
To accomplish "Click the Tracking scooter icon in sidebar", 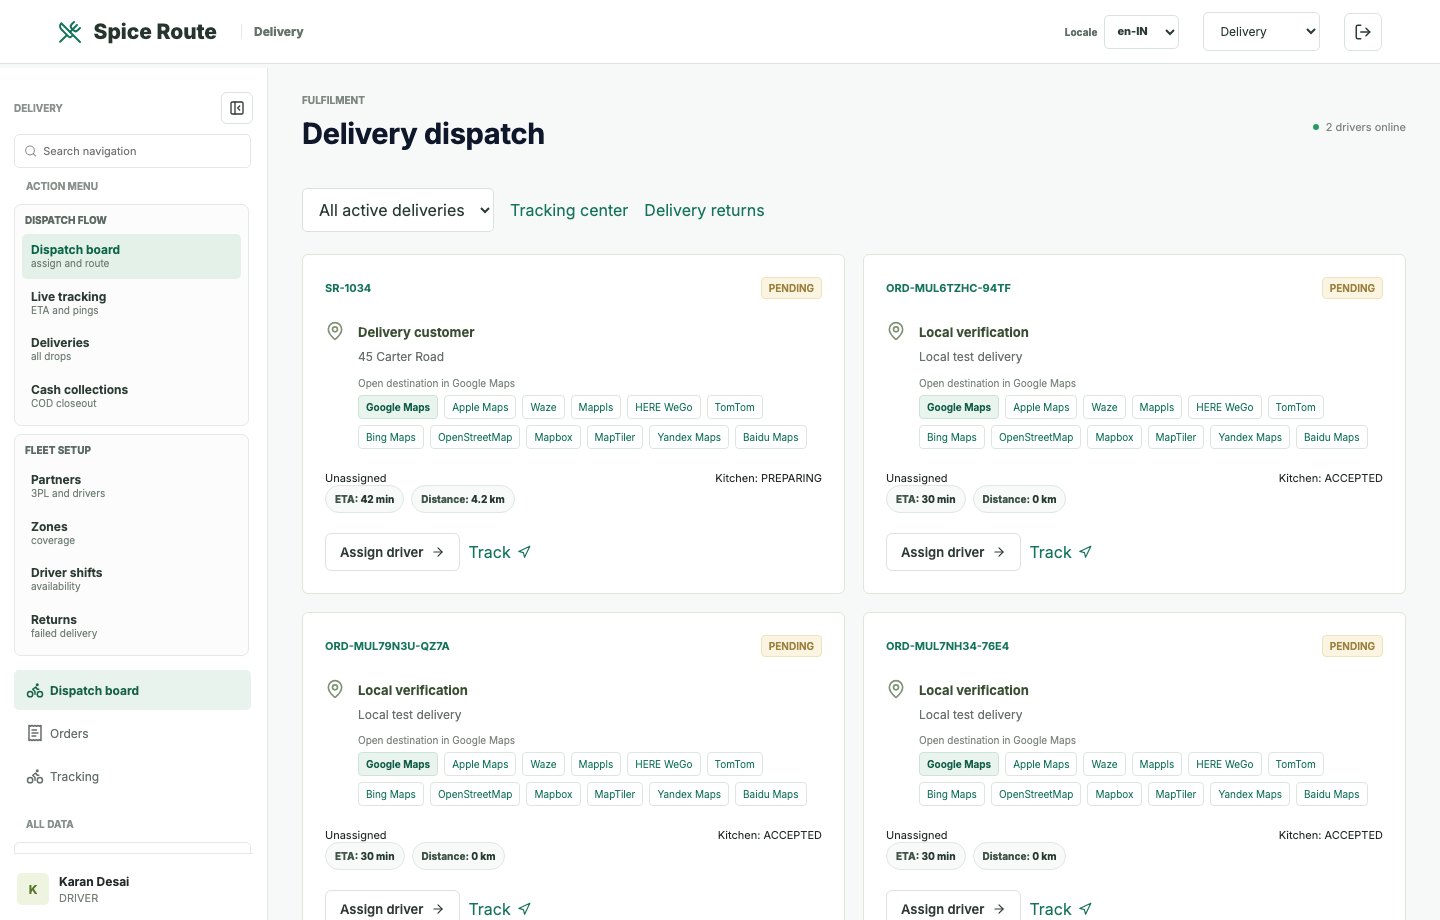I will tap(35, 777).
